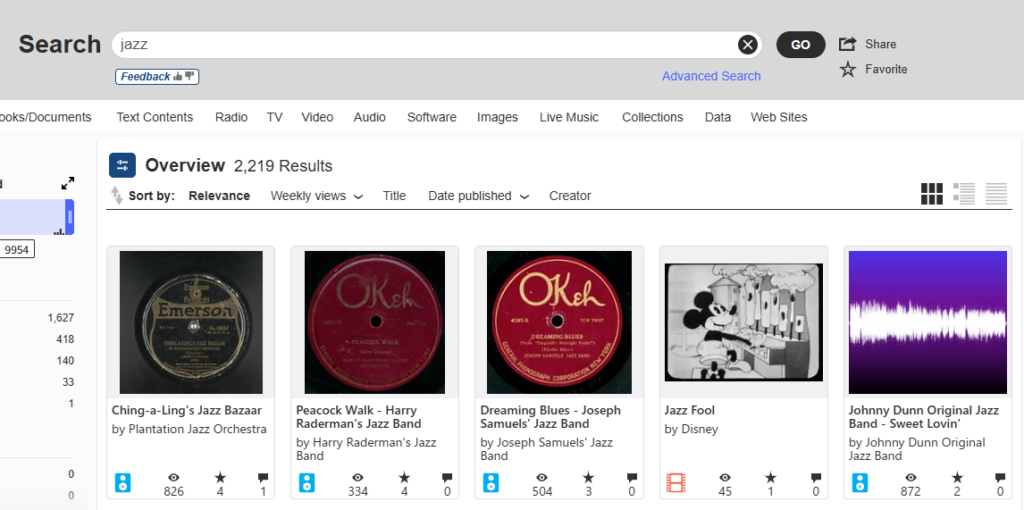Click the Share icon
The width and height of the screenshot is (1024, 510).
tap(848, 44)
